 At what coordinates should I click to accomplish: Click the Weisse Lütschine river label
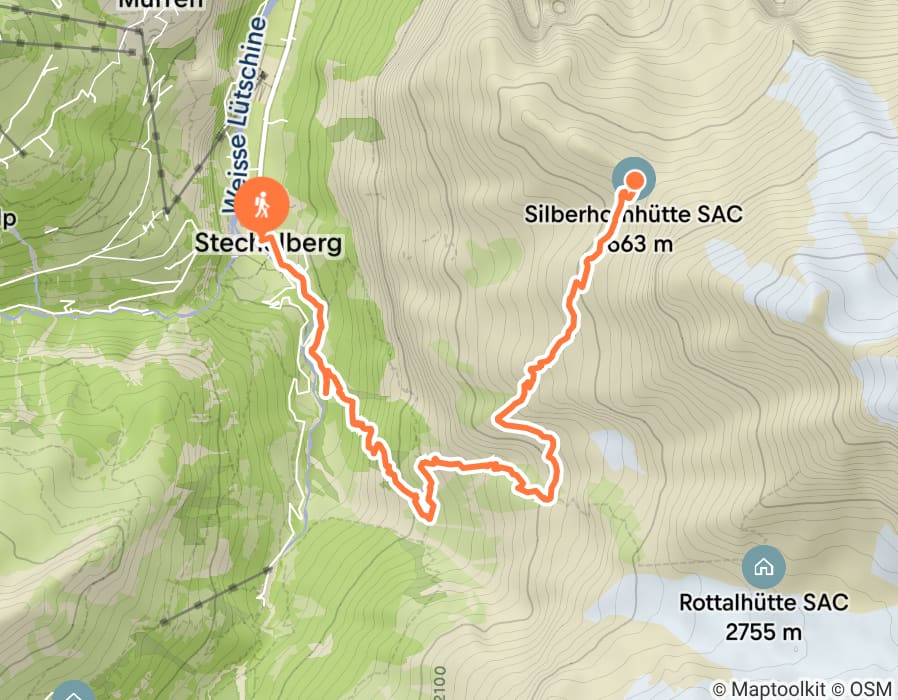[245, 115]
